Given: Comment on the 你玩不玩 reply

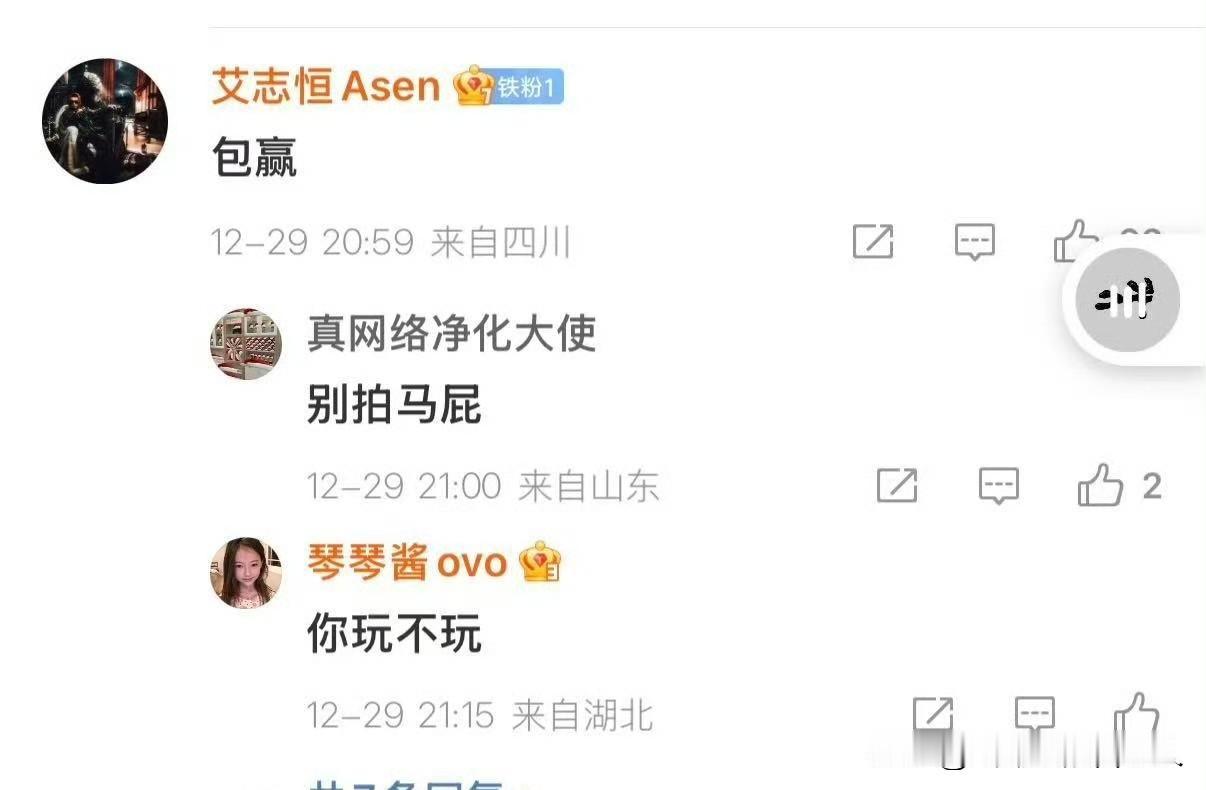Looking at the screenshot, I should coord(1034,714).
